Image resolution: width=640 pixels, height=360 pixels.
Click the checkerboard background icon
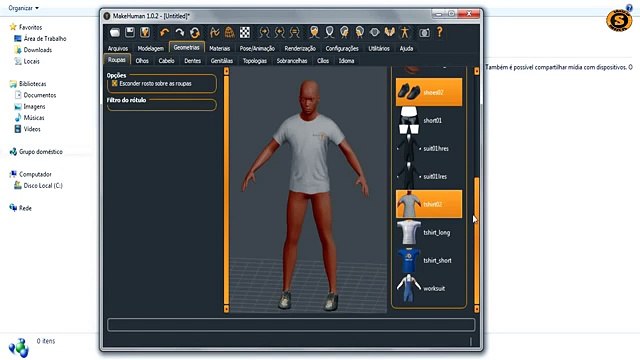point(244,32)
